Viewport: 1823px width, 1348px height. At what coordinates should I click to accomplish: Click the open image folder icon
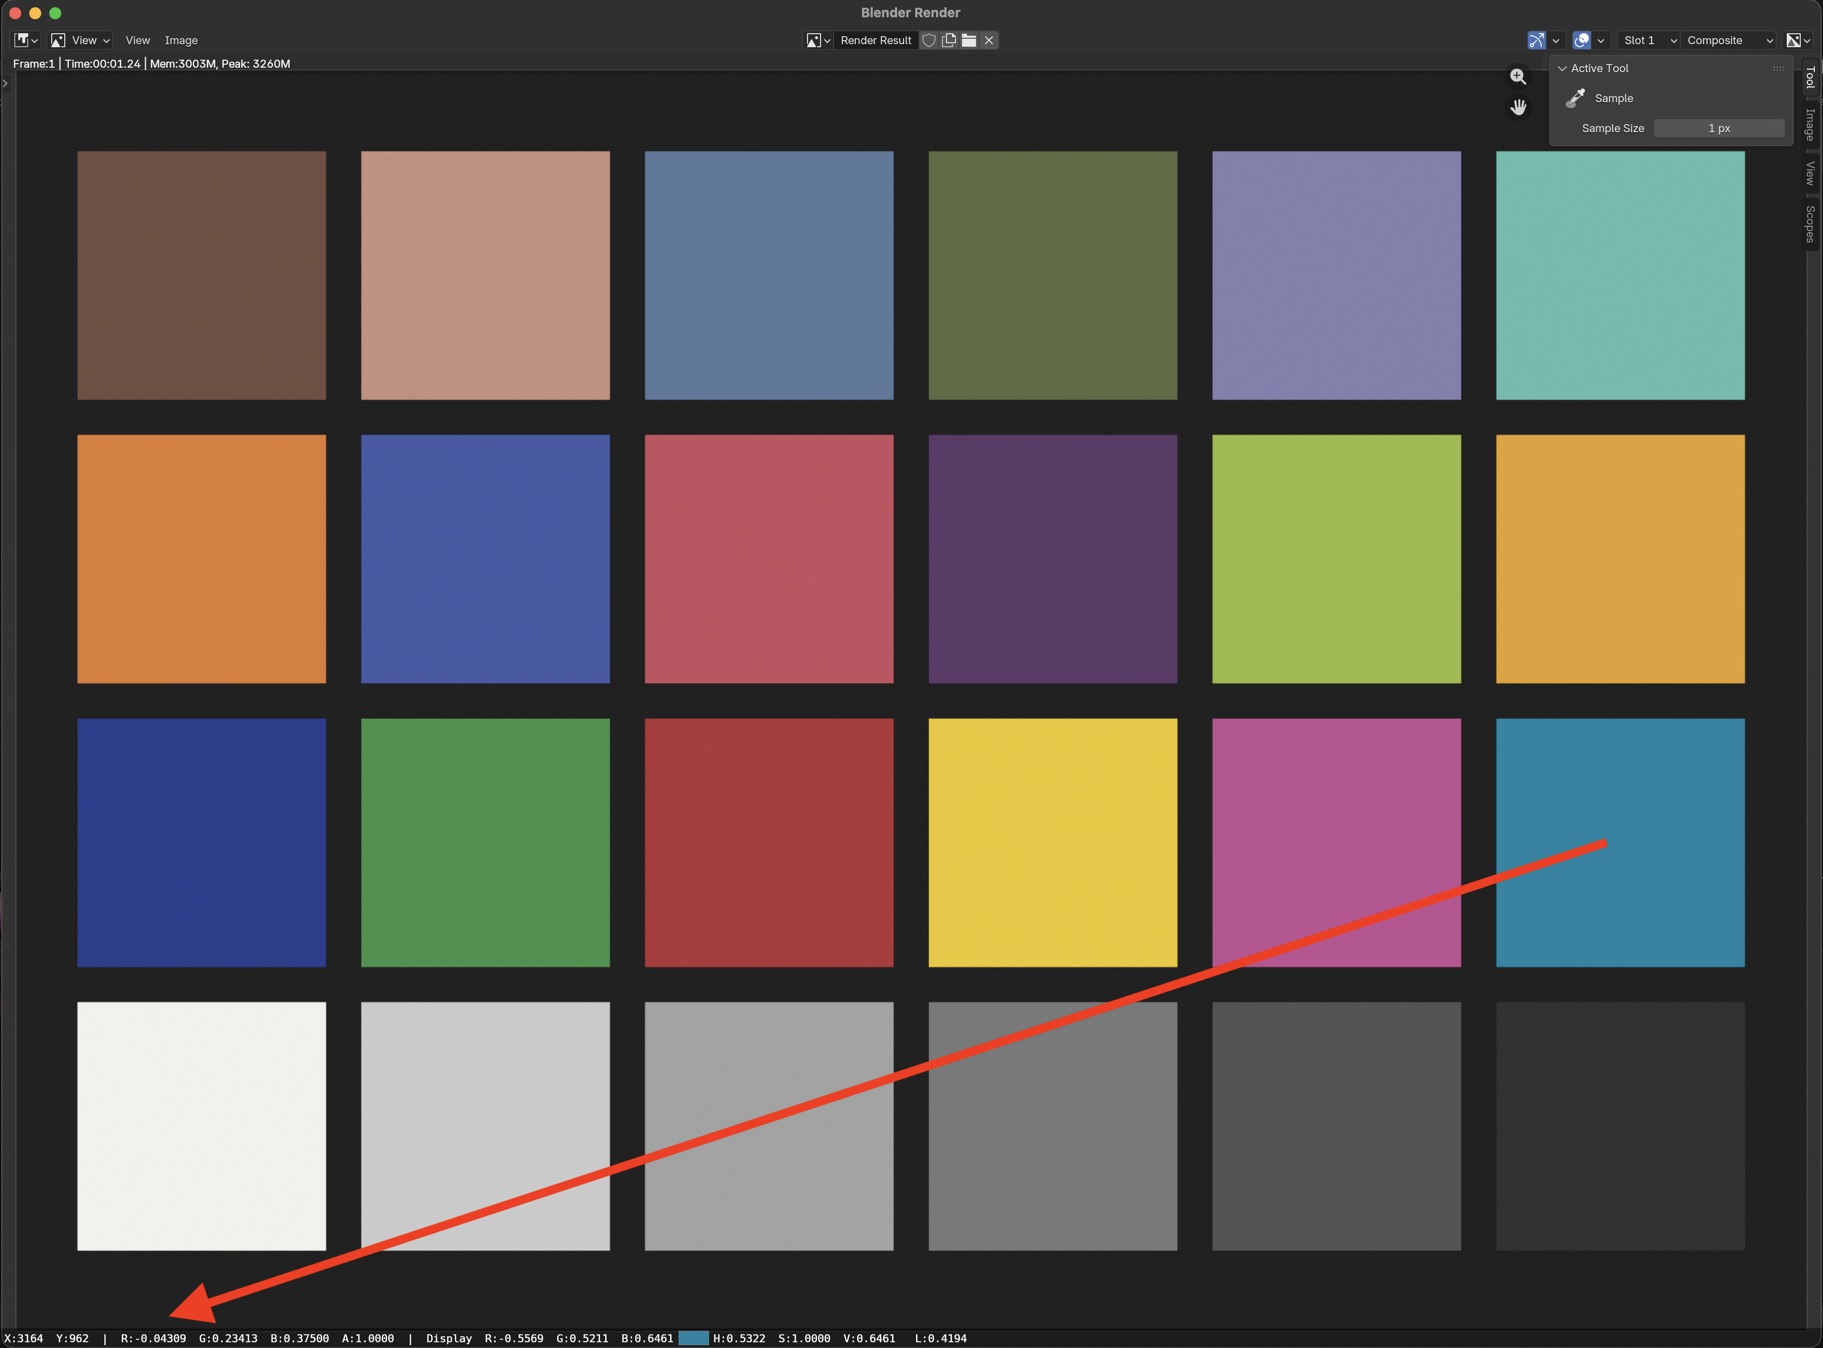pos(969,40)
